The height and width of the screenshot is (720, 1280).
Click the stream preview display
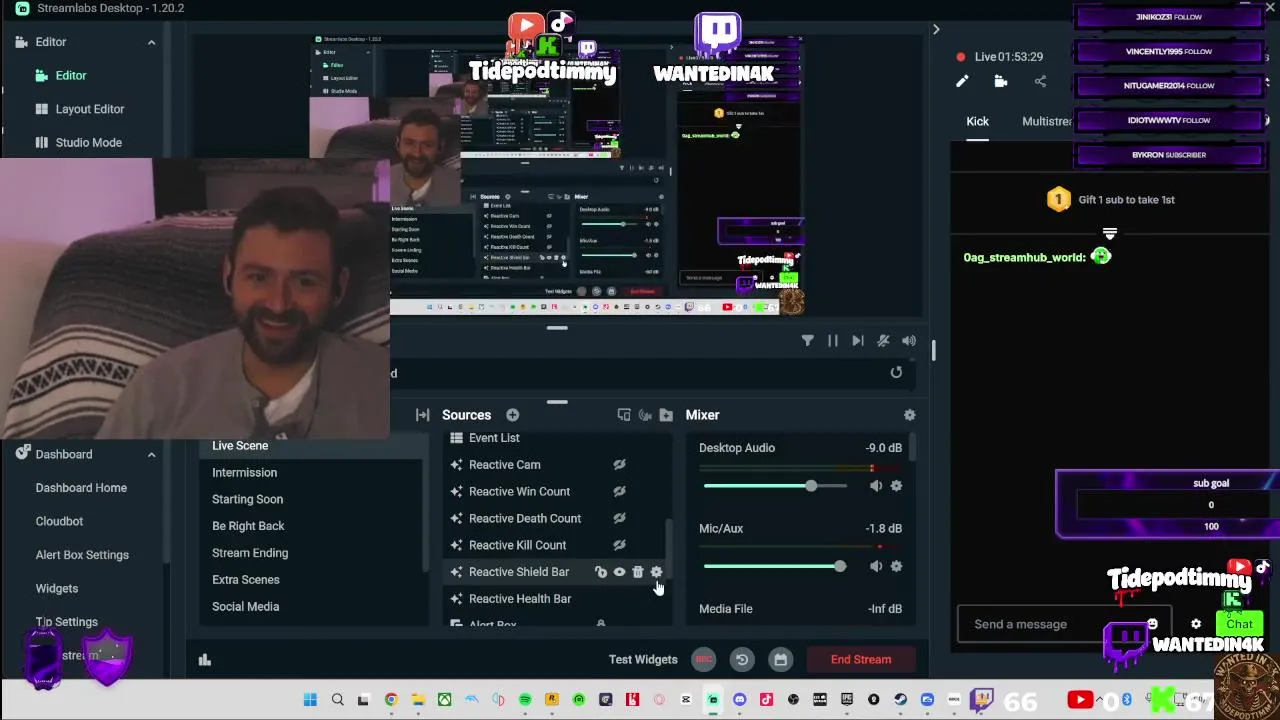click(556, 175)
